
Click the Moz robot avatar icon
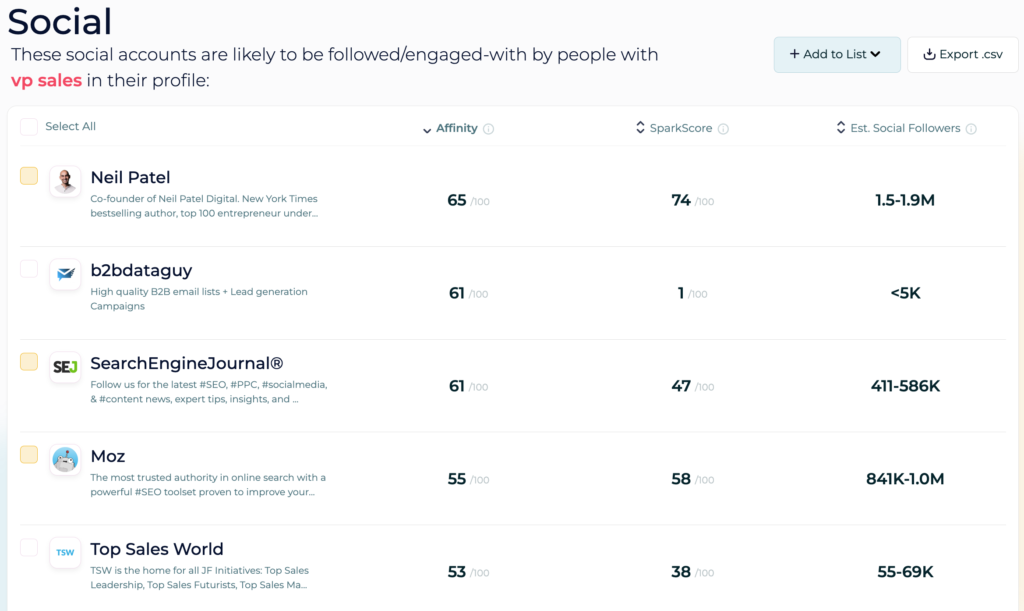coord(65,460)
